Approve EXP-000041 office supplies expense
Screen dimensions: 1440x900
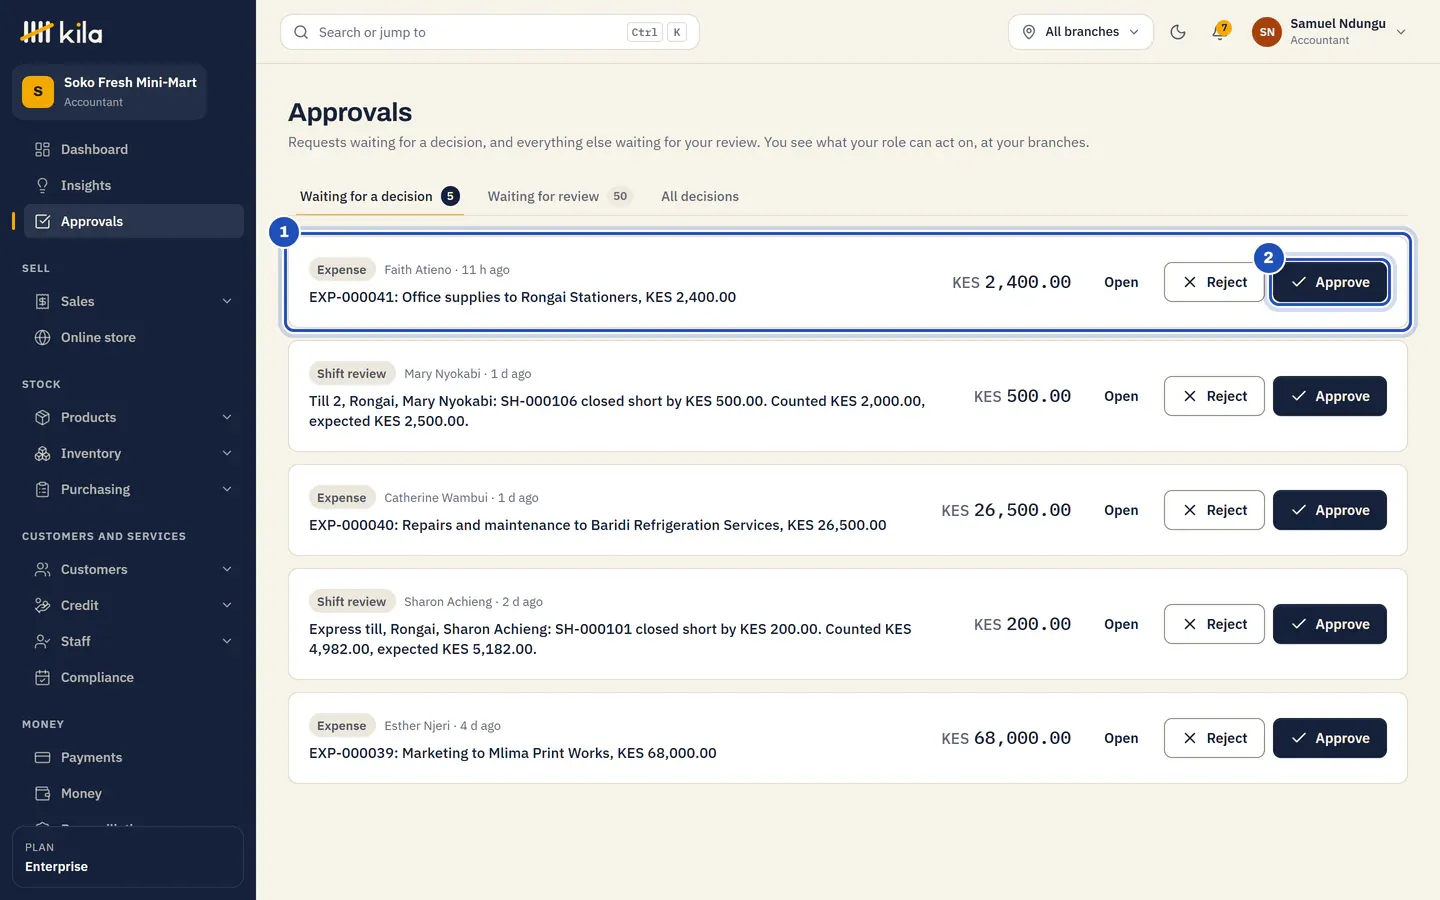click(1329, 282)
